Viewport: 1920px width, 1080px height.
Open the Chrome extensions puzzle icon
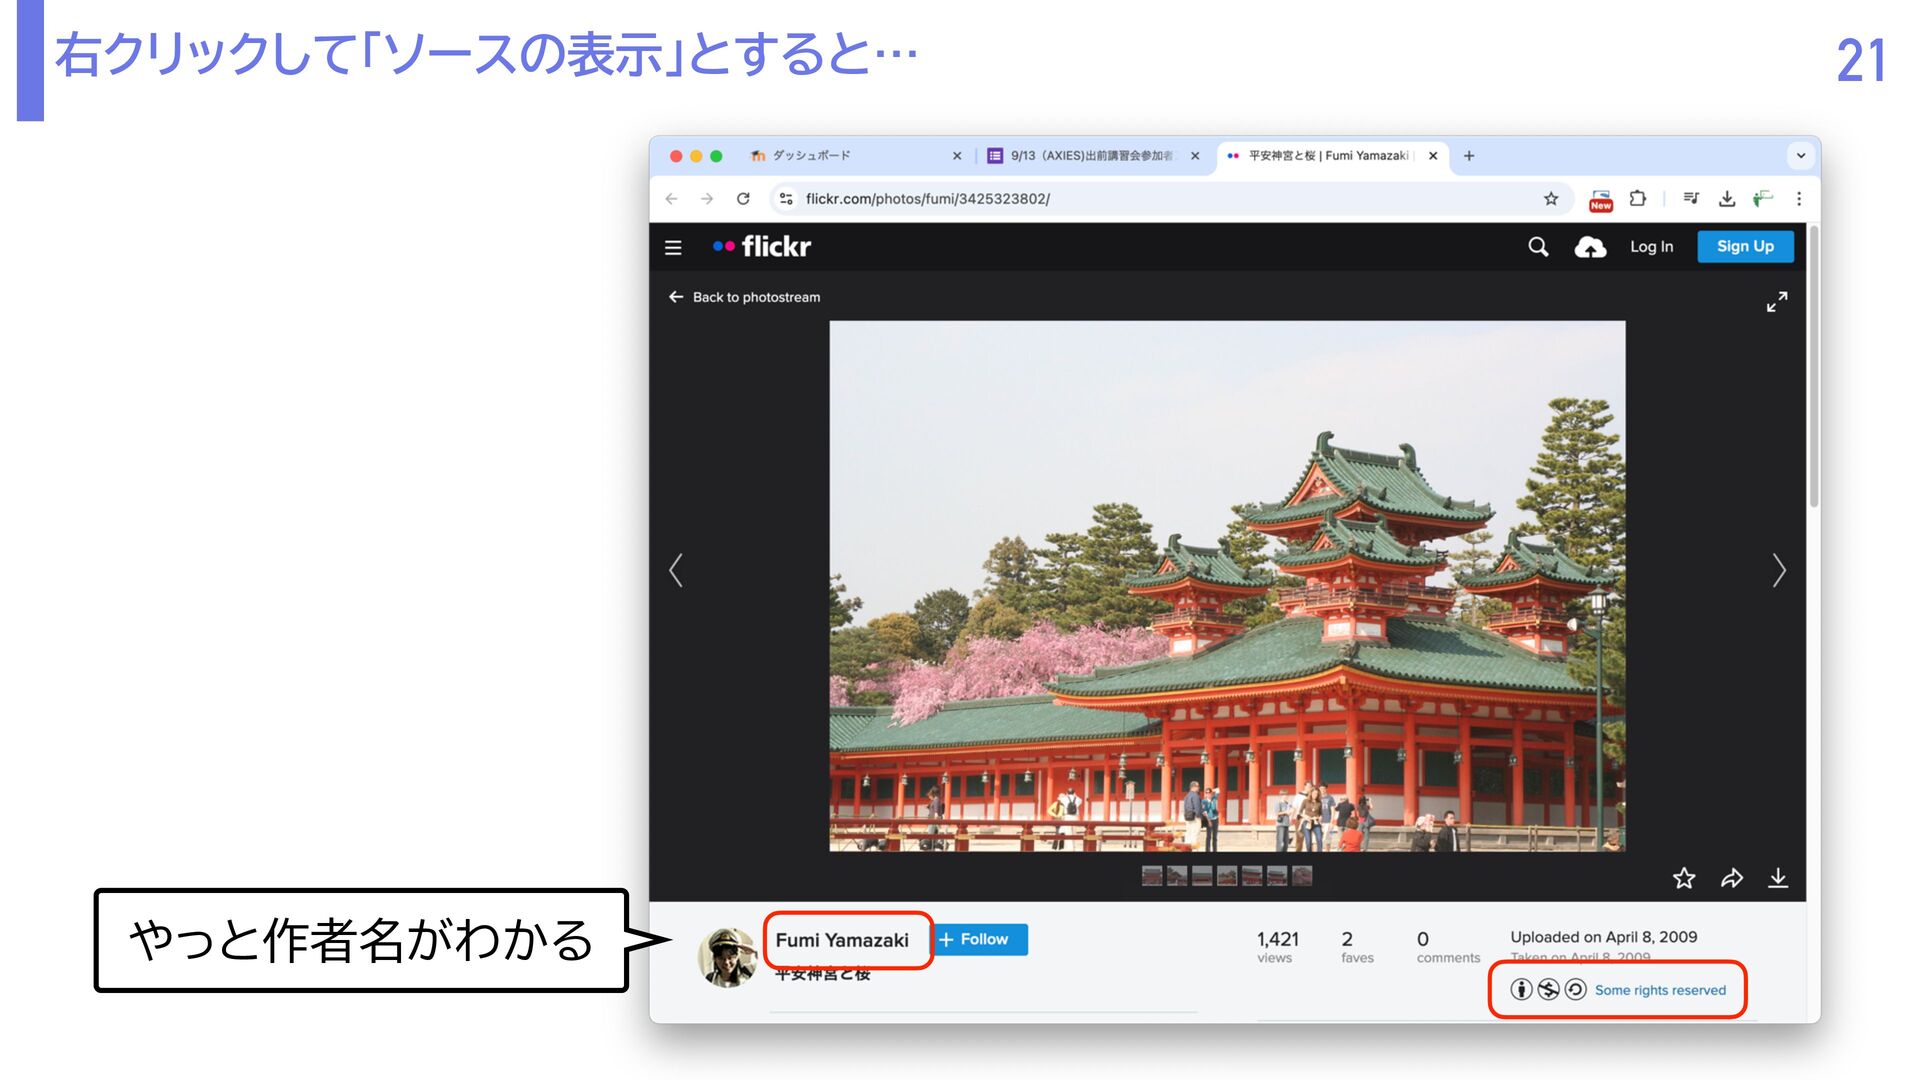tap(1637, 199)
